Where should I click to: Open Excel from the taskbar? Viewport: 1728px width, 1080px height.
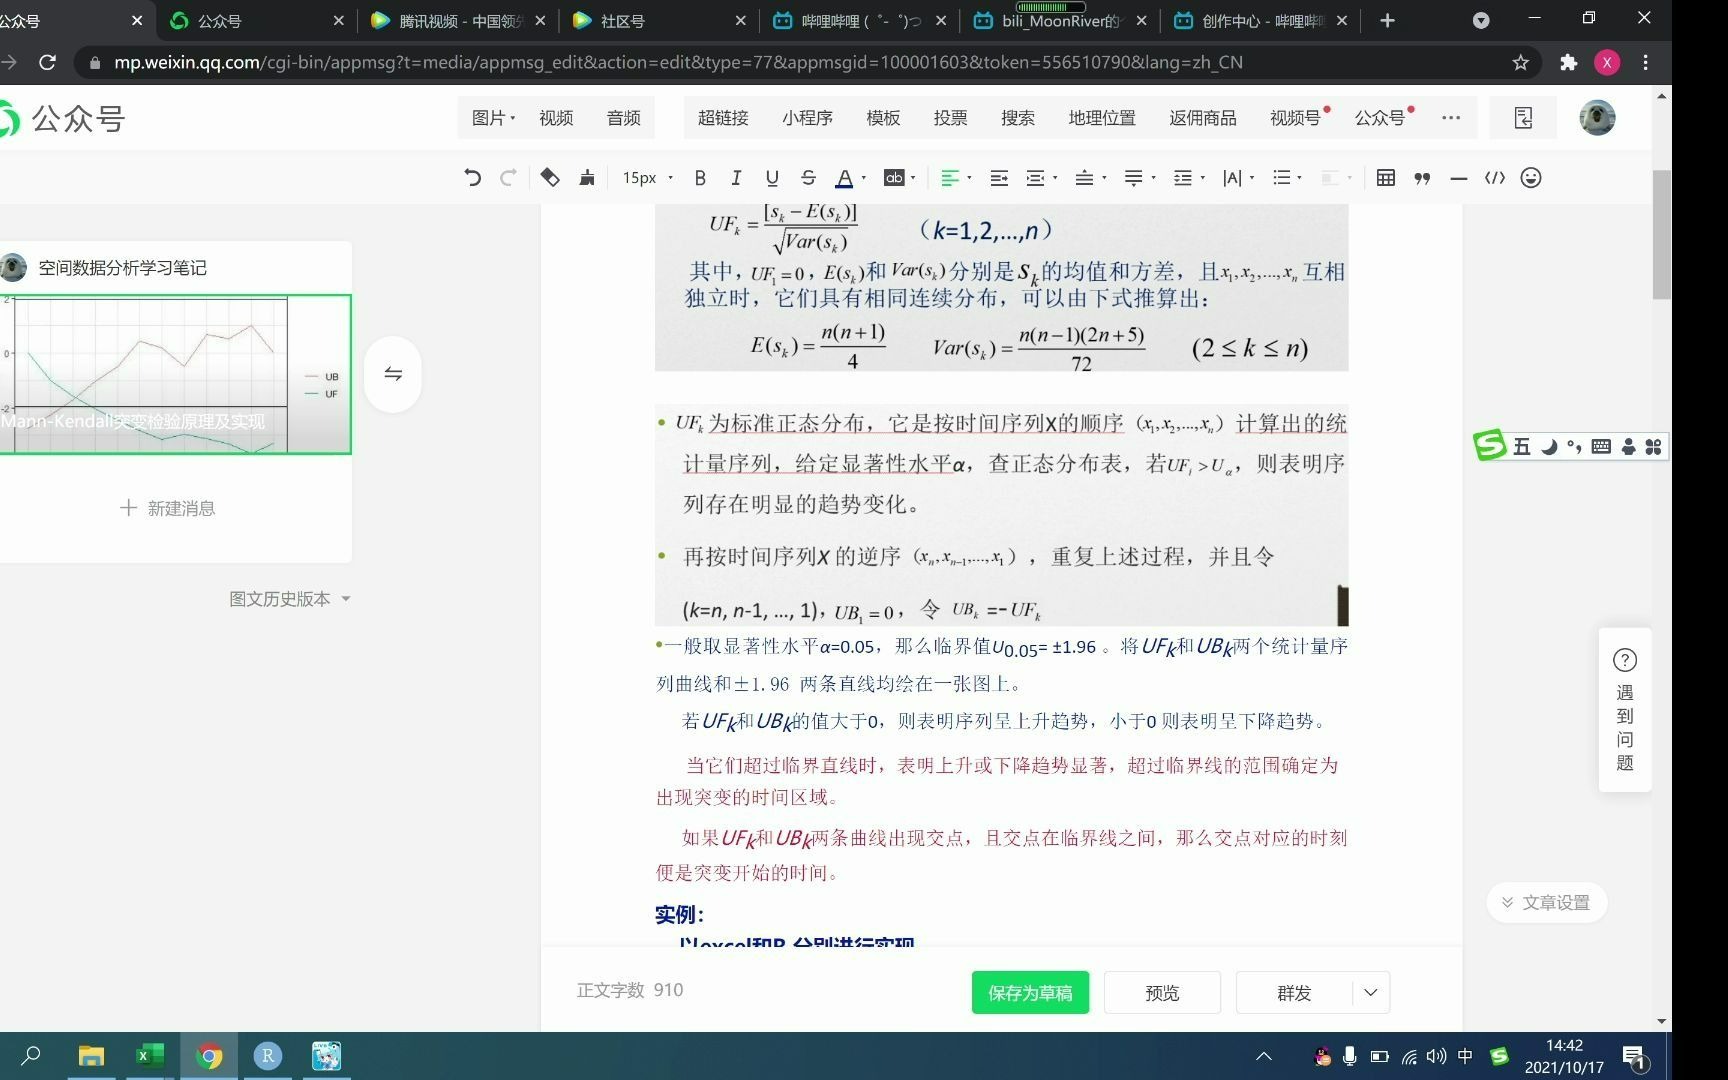click(150, 1056)
